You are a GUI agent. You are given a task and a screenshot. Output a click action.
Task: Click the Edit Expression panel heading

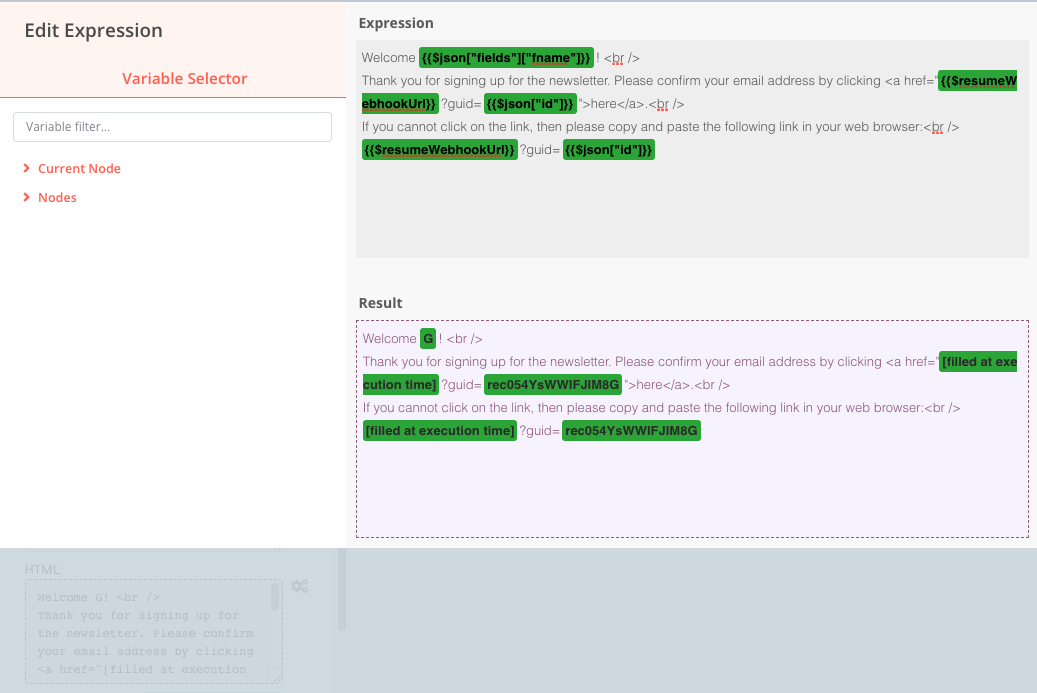93,30
